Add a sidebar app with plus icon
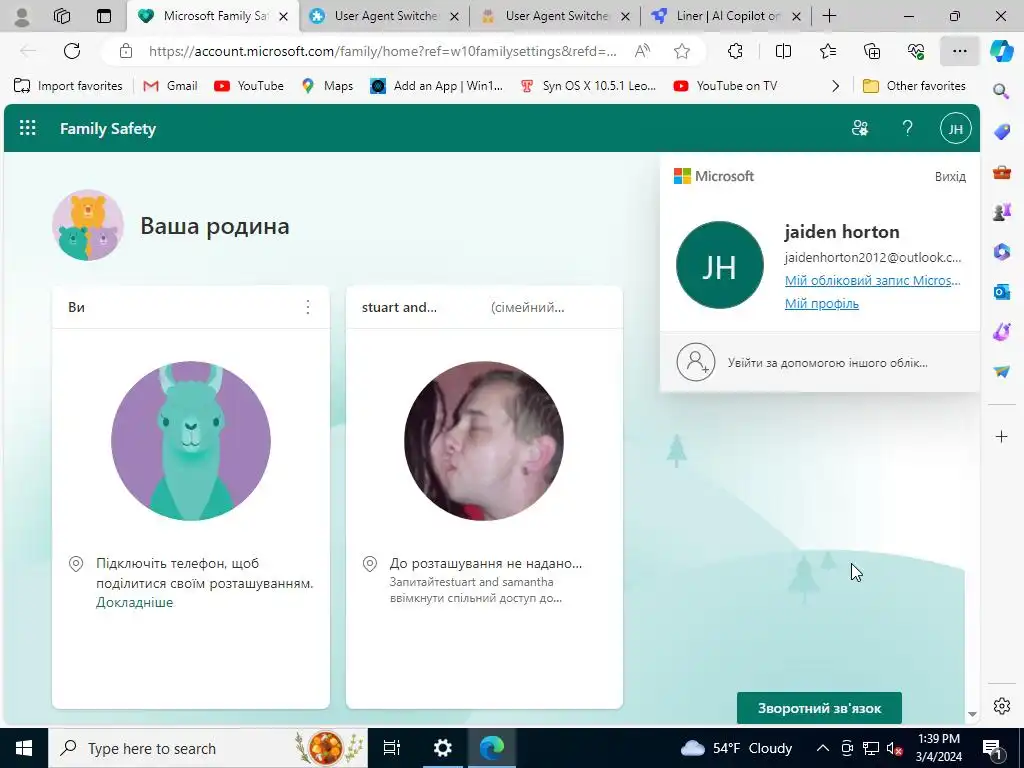The image size is (1024, 768). (x=1001, y=436)
